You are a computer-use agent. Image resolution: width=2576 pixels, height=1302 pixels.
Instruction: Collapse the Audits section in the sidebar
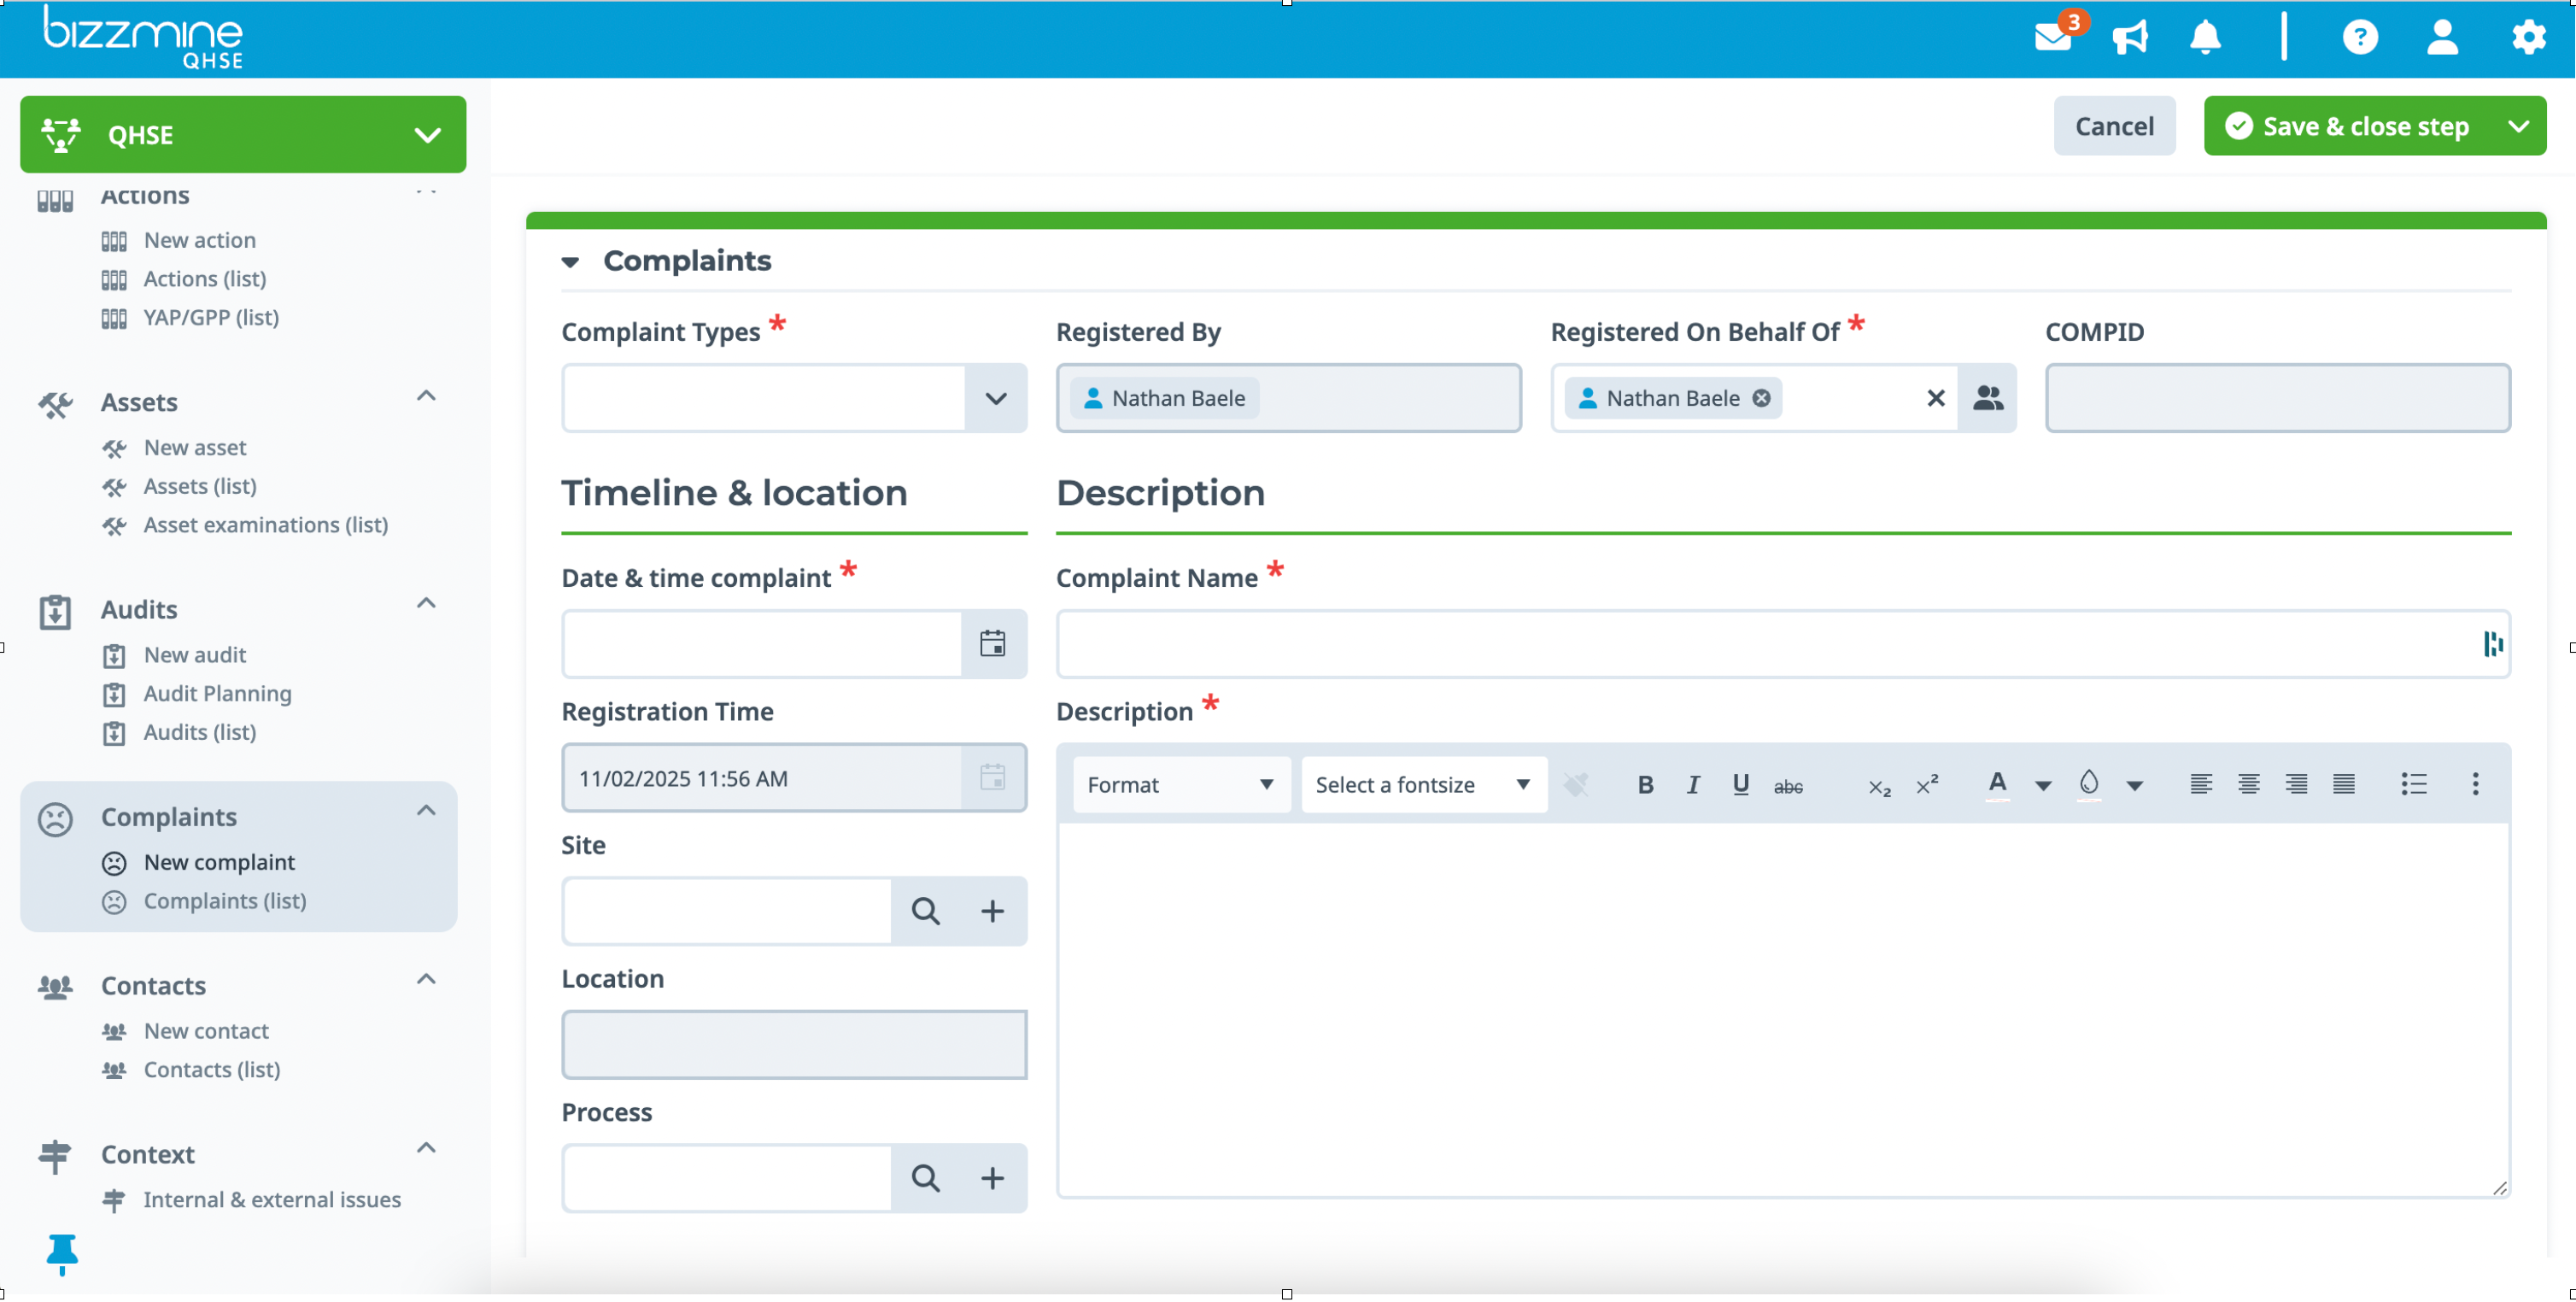pos(426,603)
